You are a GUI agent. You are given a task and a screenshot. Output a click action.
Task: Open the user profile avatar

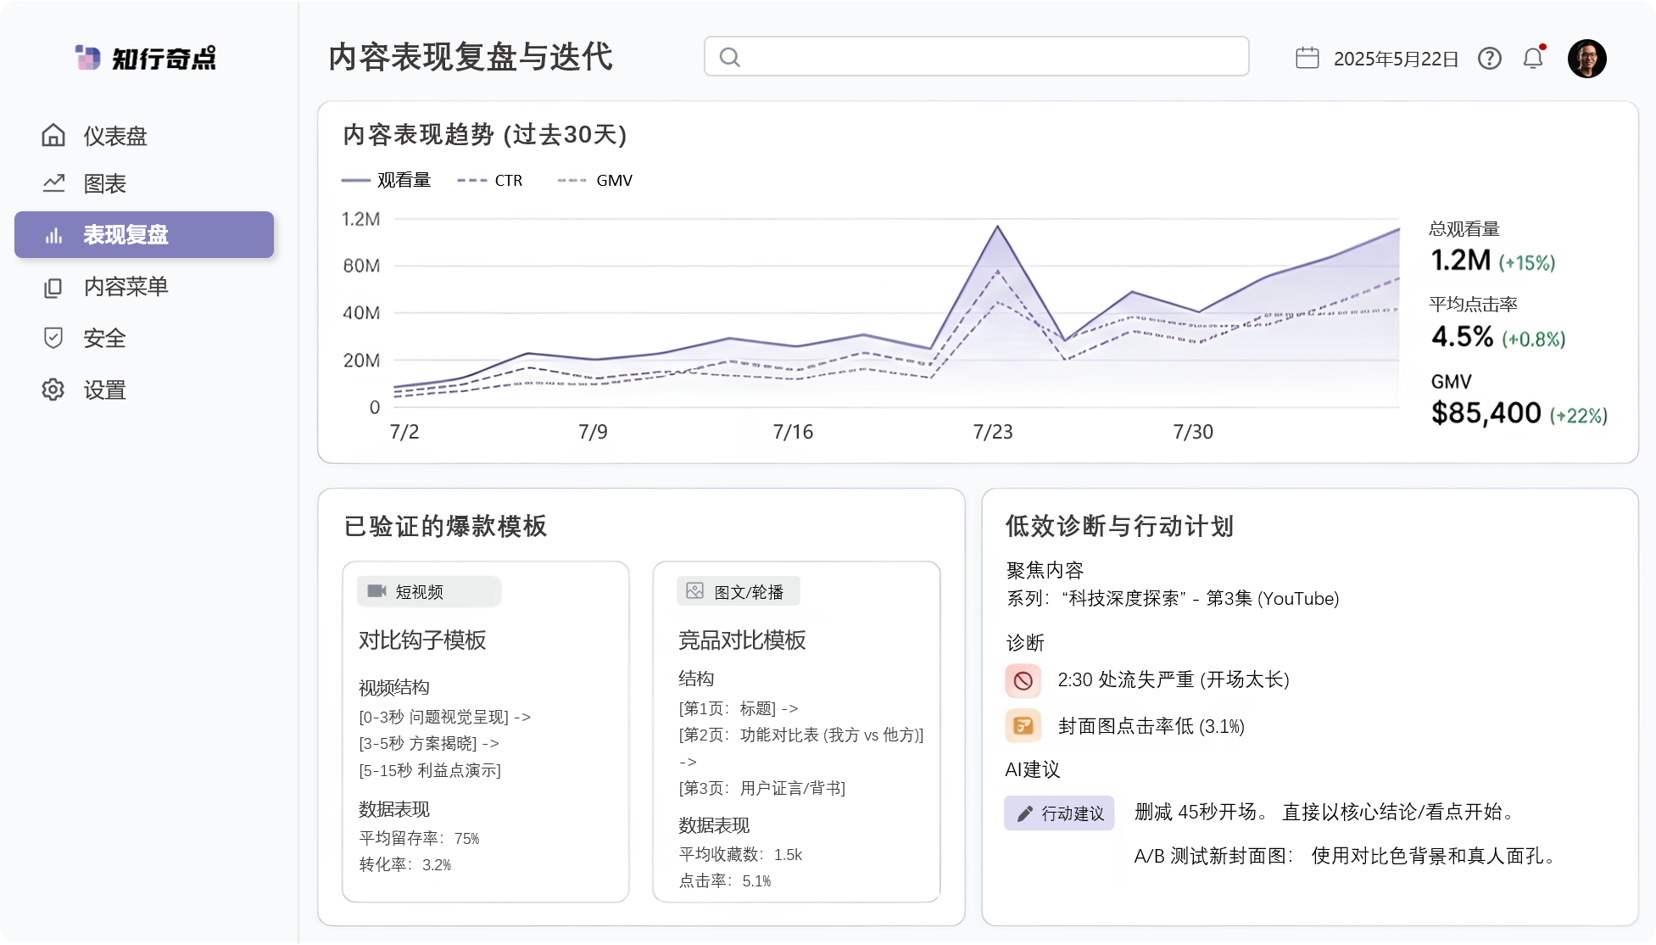(x=1587, y=57)
